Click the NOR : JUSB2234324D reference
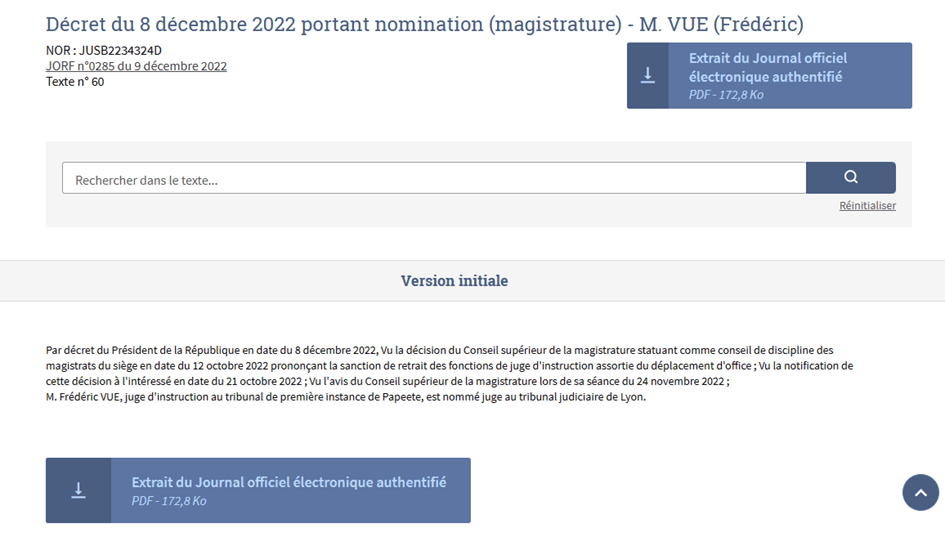The image size is (945, 546). pyautogui.click(x=104, y=50)
